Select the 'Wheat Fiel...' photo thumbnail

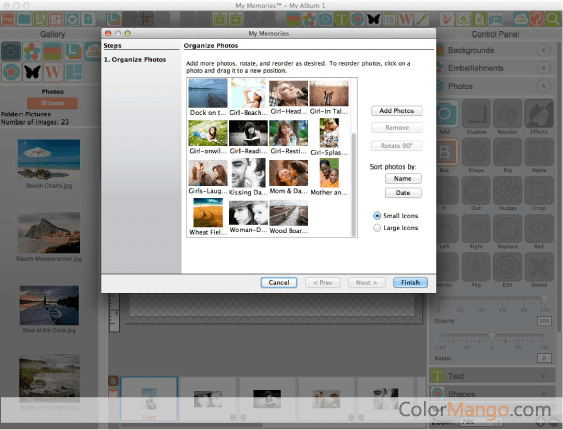208,213
